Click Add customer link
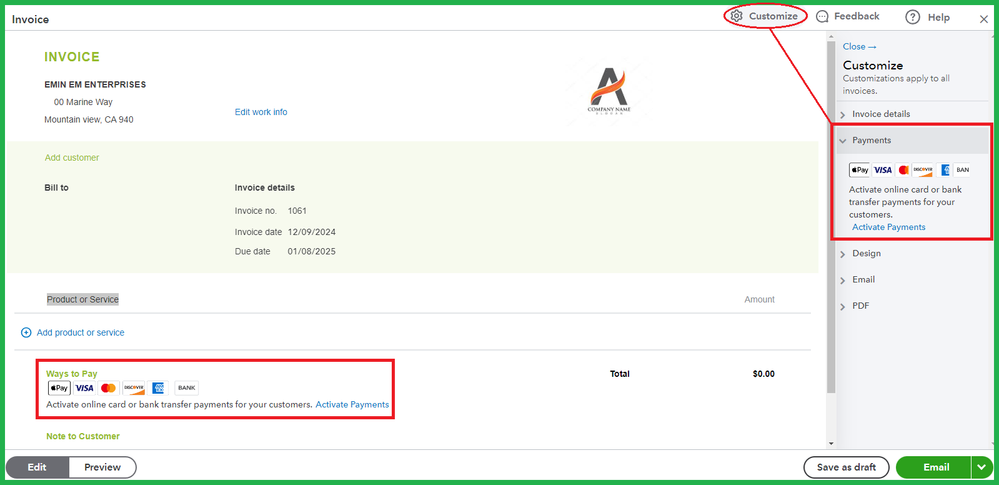999x485 pixels. pyautogui.click(x=72, y=157)
